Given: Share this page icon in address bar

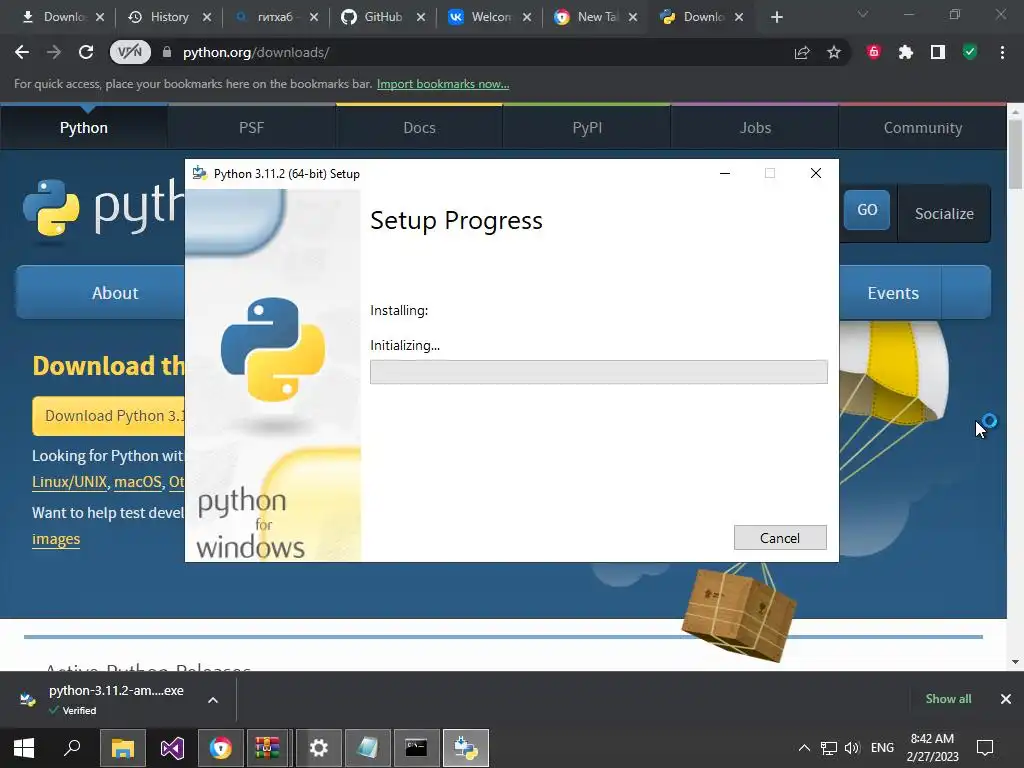Looking at the screenshot, I should point(802,52).
